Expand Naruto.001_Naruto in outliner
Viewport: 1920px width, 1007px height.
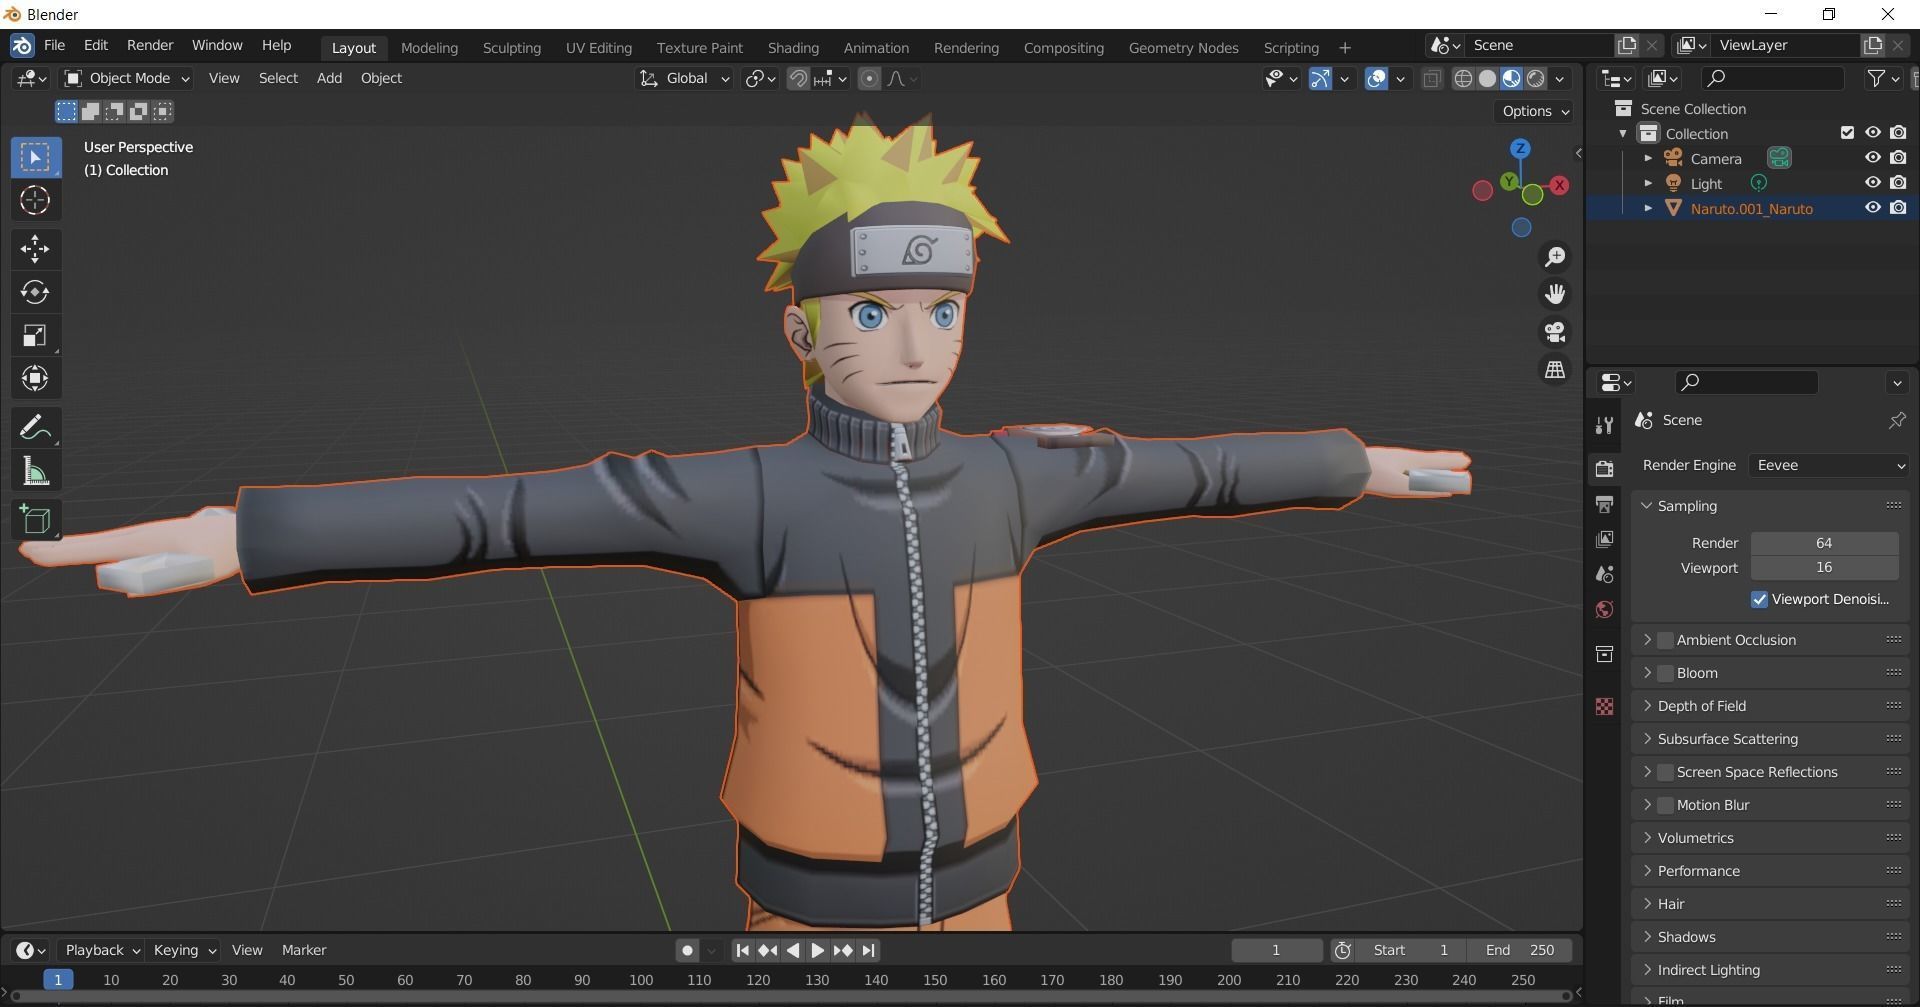point(1648,208)
